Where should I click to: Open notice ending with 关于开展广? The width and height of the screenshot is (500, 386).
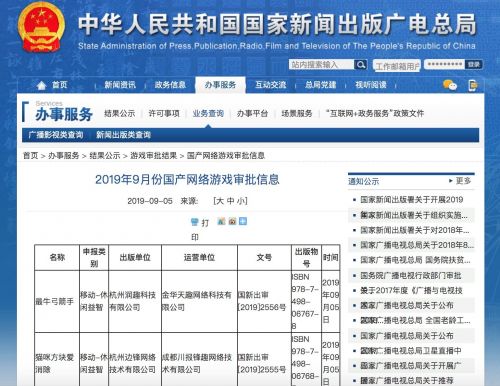[x=411, y=366]
